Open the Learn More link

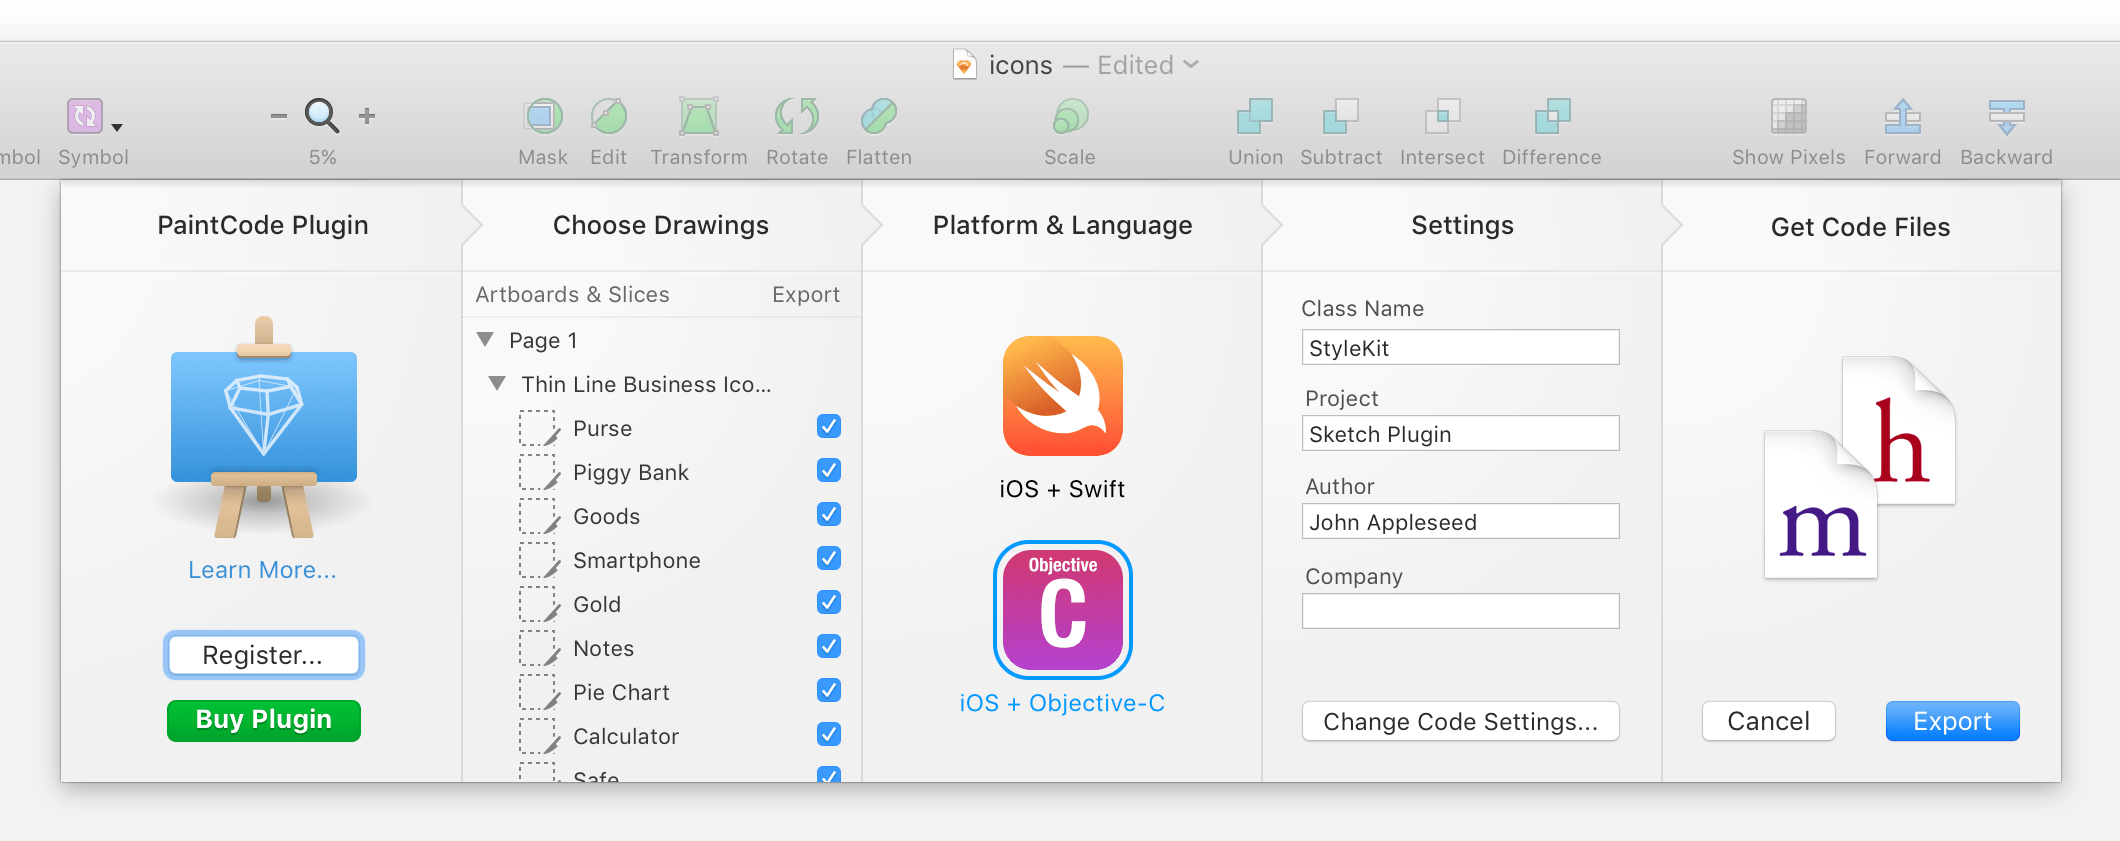[262, 570]
